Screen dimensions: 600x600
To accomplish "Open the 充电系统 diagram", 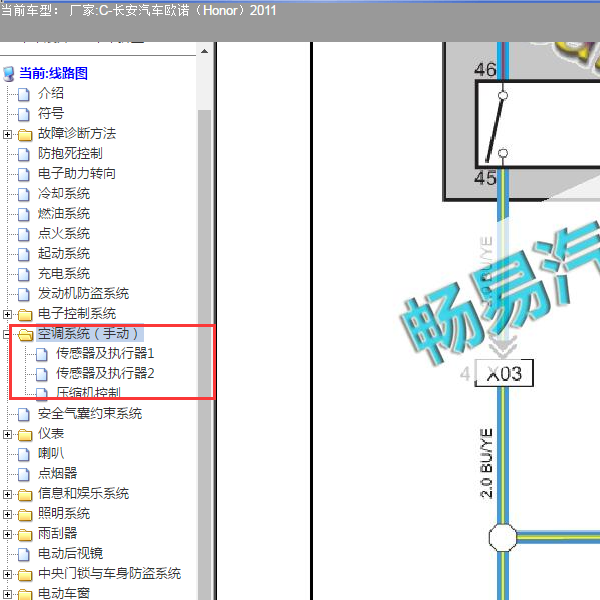I will tap(64, 273).
